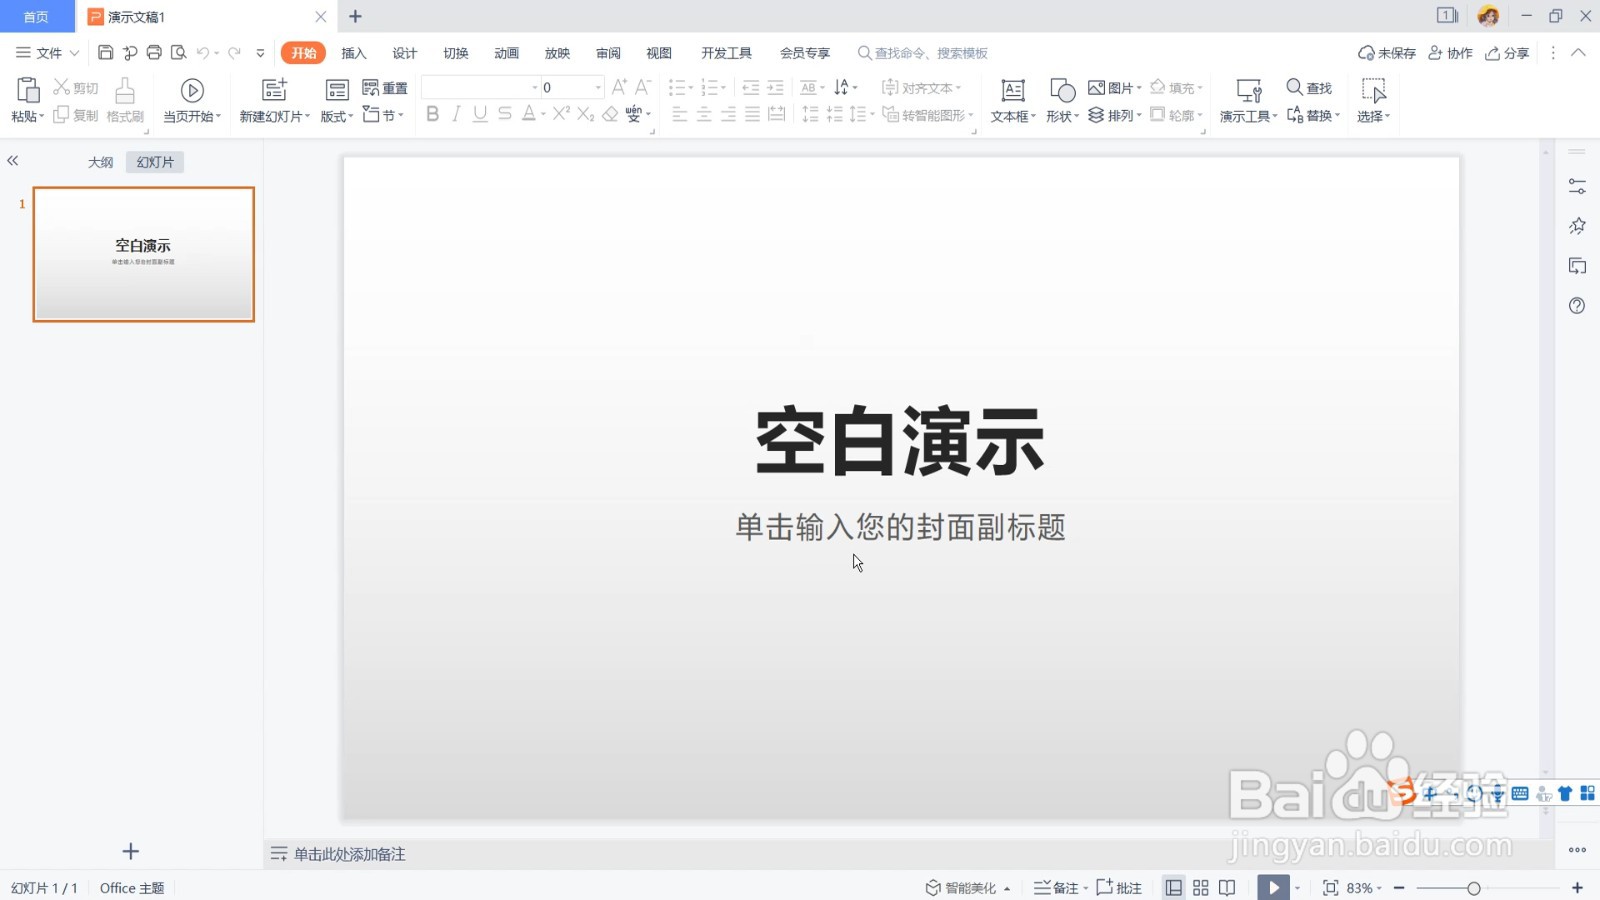Click the 分享 share button
This screenshot has width=1600, height=900.
pyautogui.click(x=1507, y=53)
